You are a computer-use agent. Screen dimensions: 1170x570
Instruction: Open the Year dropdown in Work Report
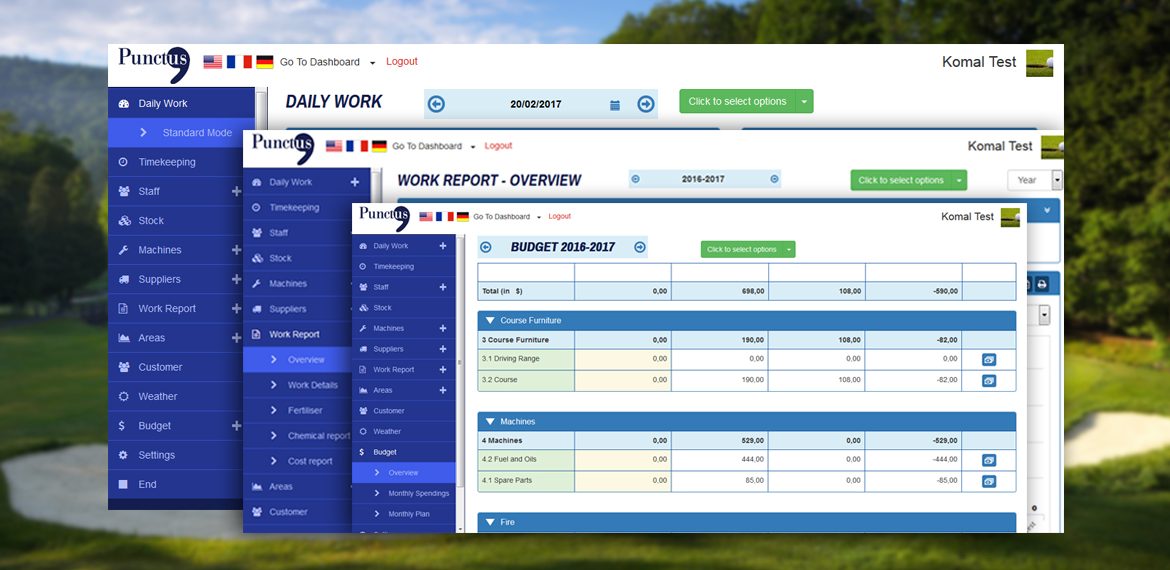pyautogui.click(x=1035, y=180)
